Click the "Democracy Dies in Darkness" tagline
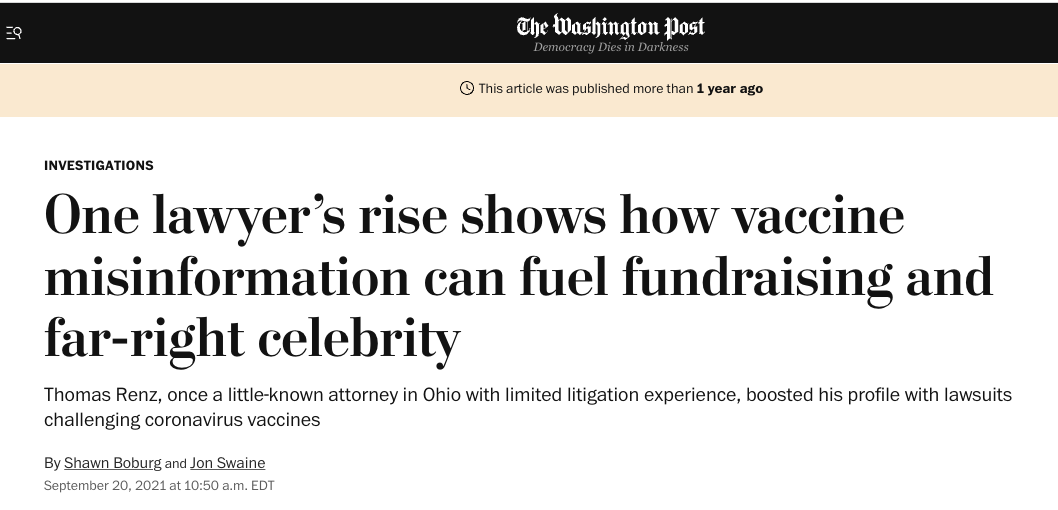The height and width of the screenshot is (510, 1058). click(611, 47)
